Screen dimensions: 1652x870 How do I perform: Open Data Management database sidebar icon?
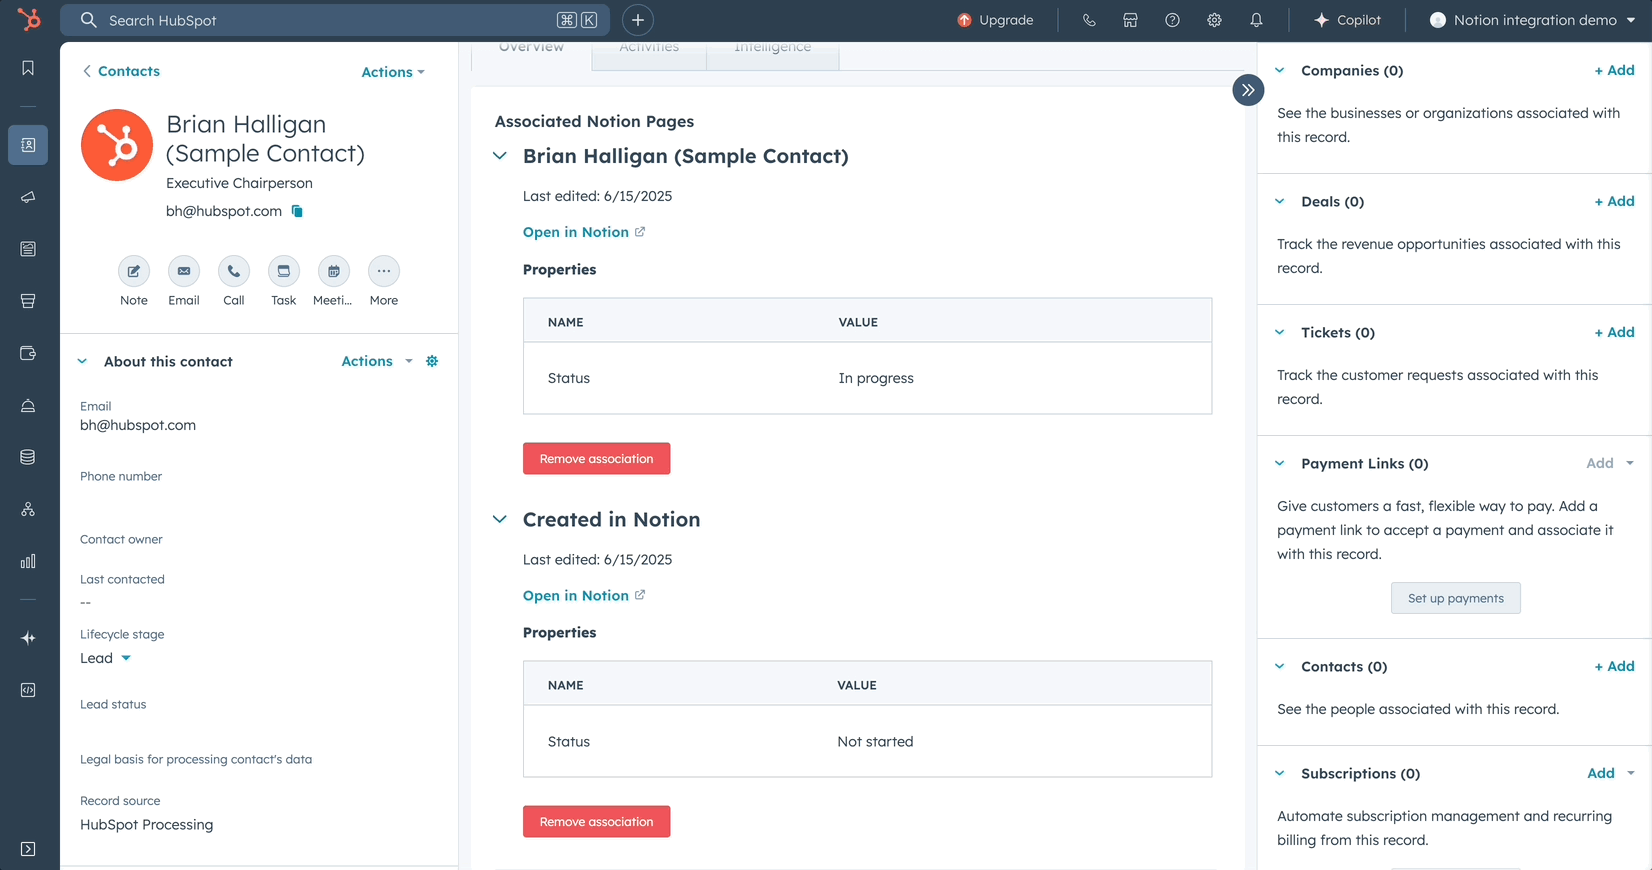(x=28, y=457)
